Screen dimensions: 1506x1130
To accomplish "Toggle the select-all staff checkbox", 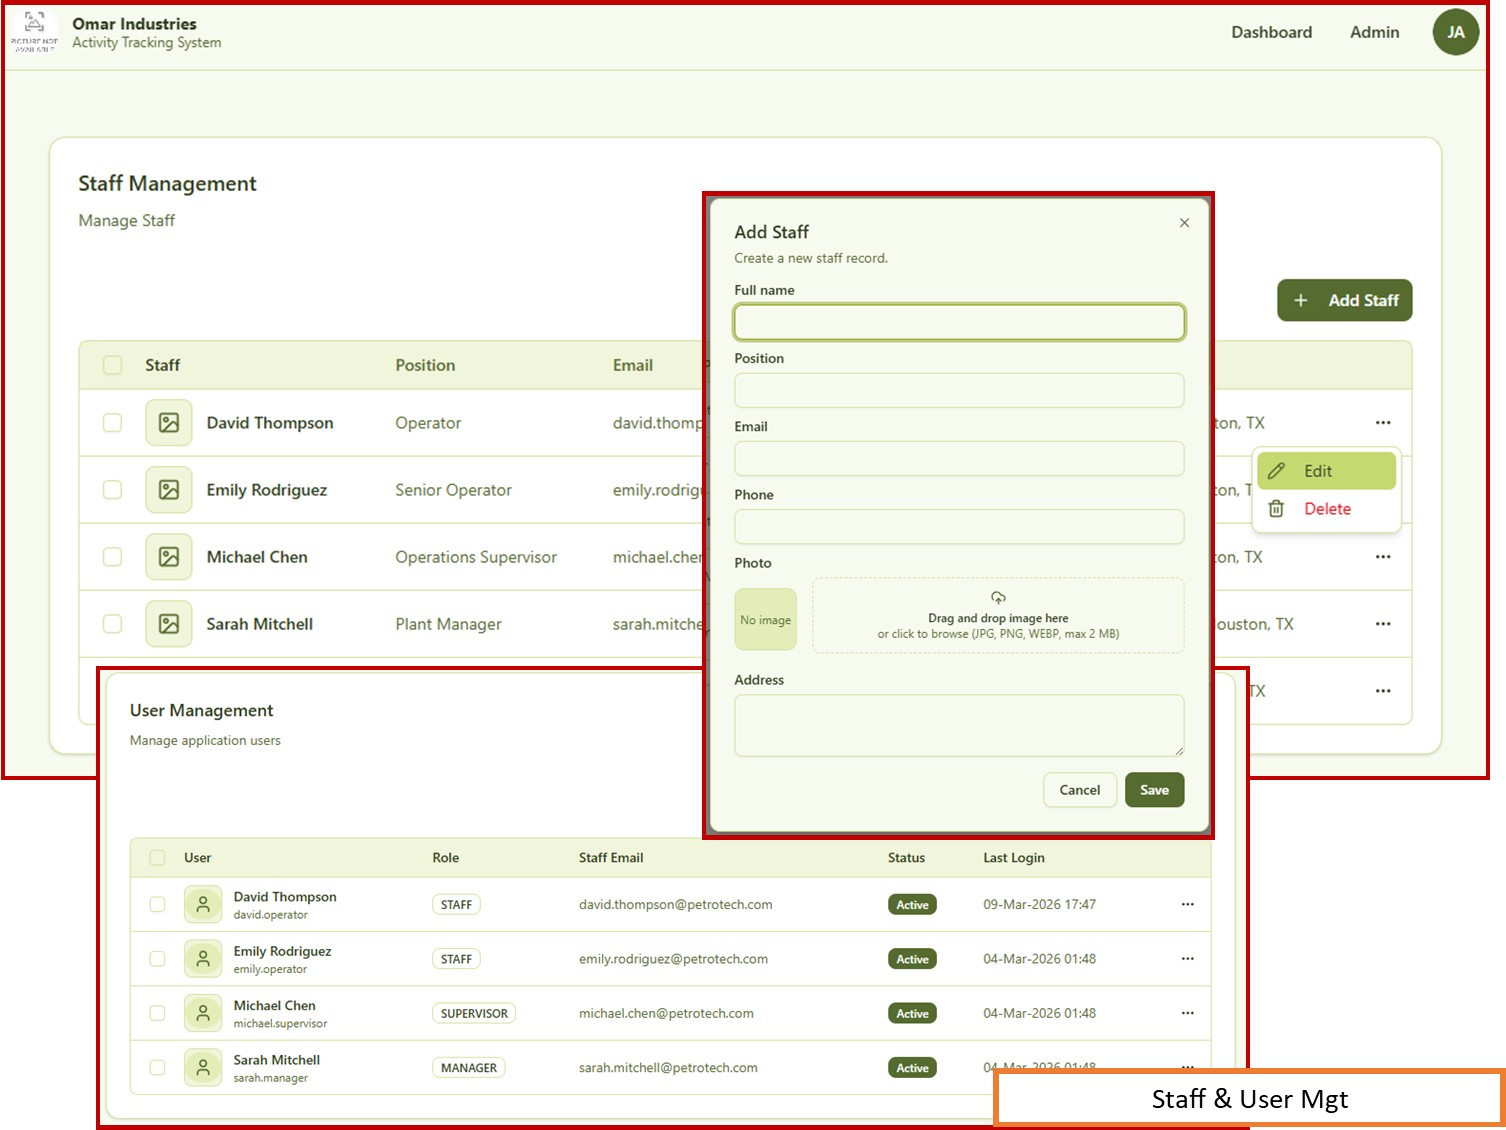I will [x=113, y=365].
